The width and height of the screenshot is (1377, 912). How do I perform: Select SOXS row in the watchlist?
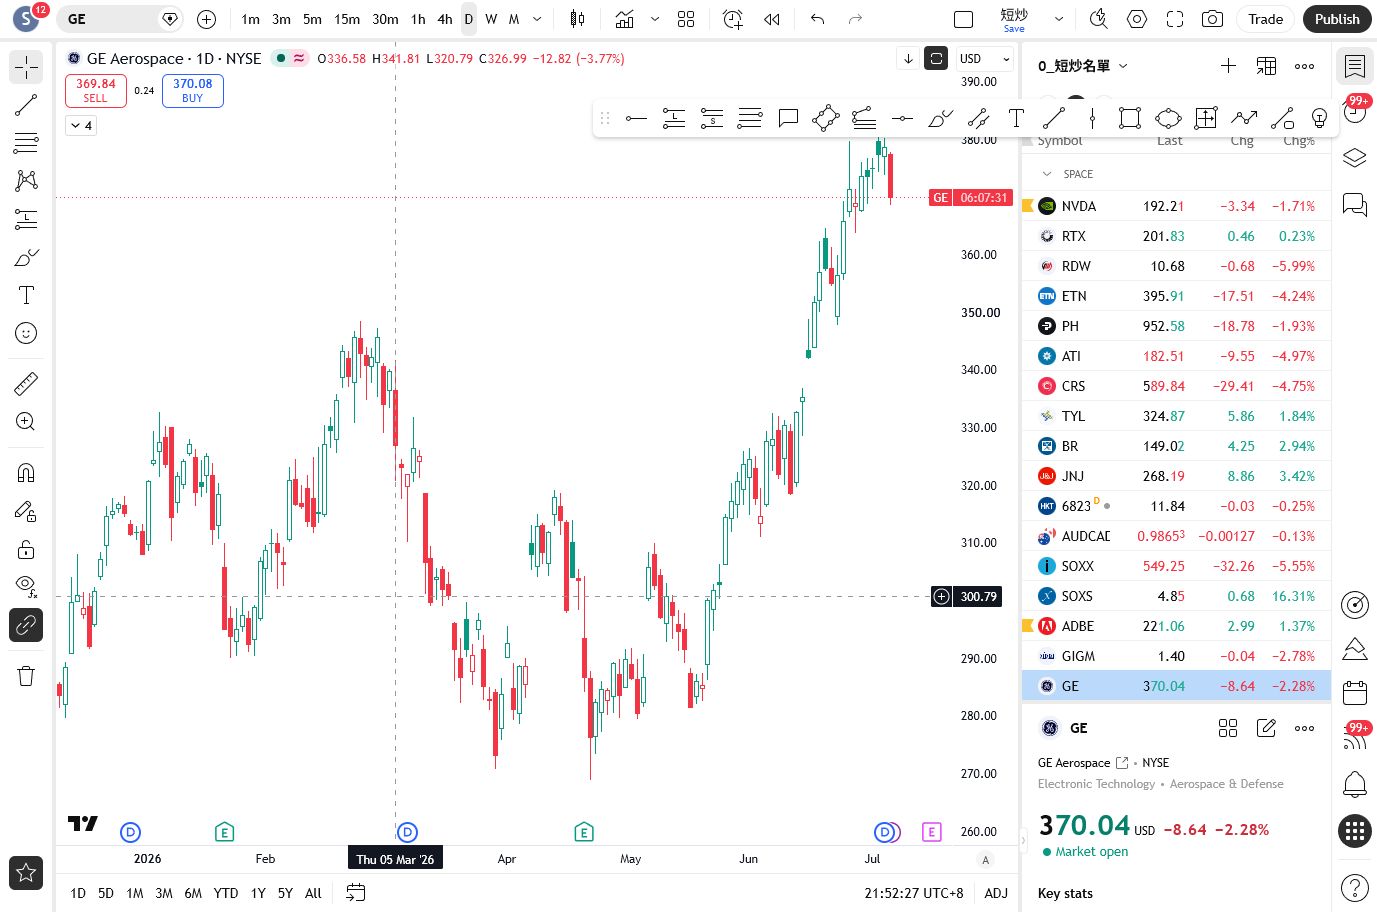tap(1176, 596)
